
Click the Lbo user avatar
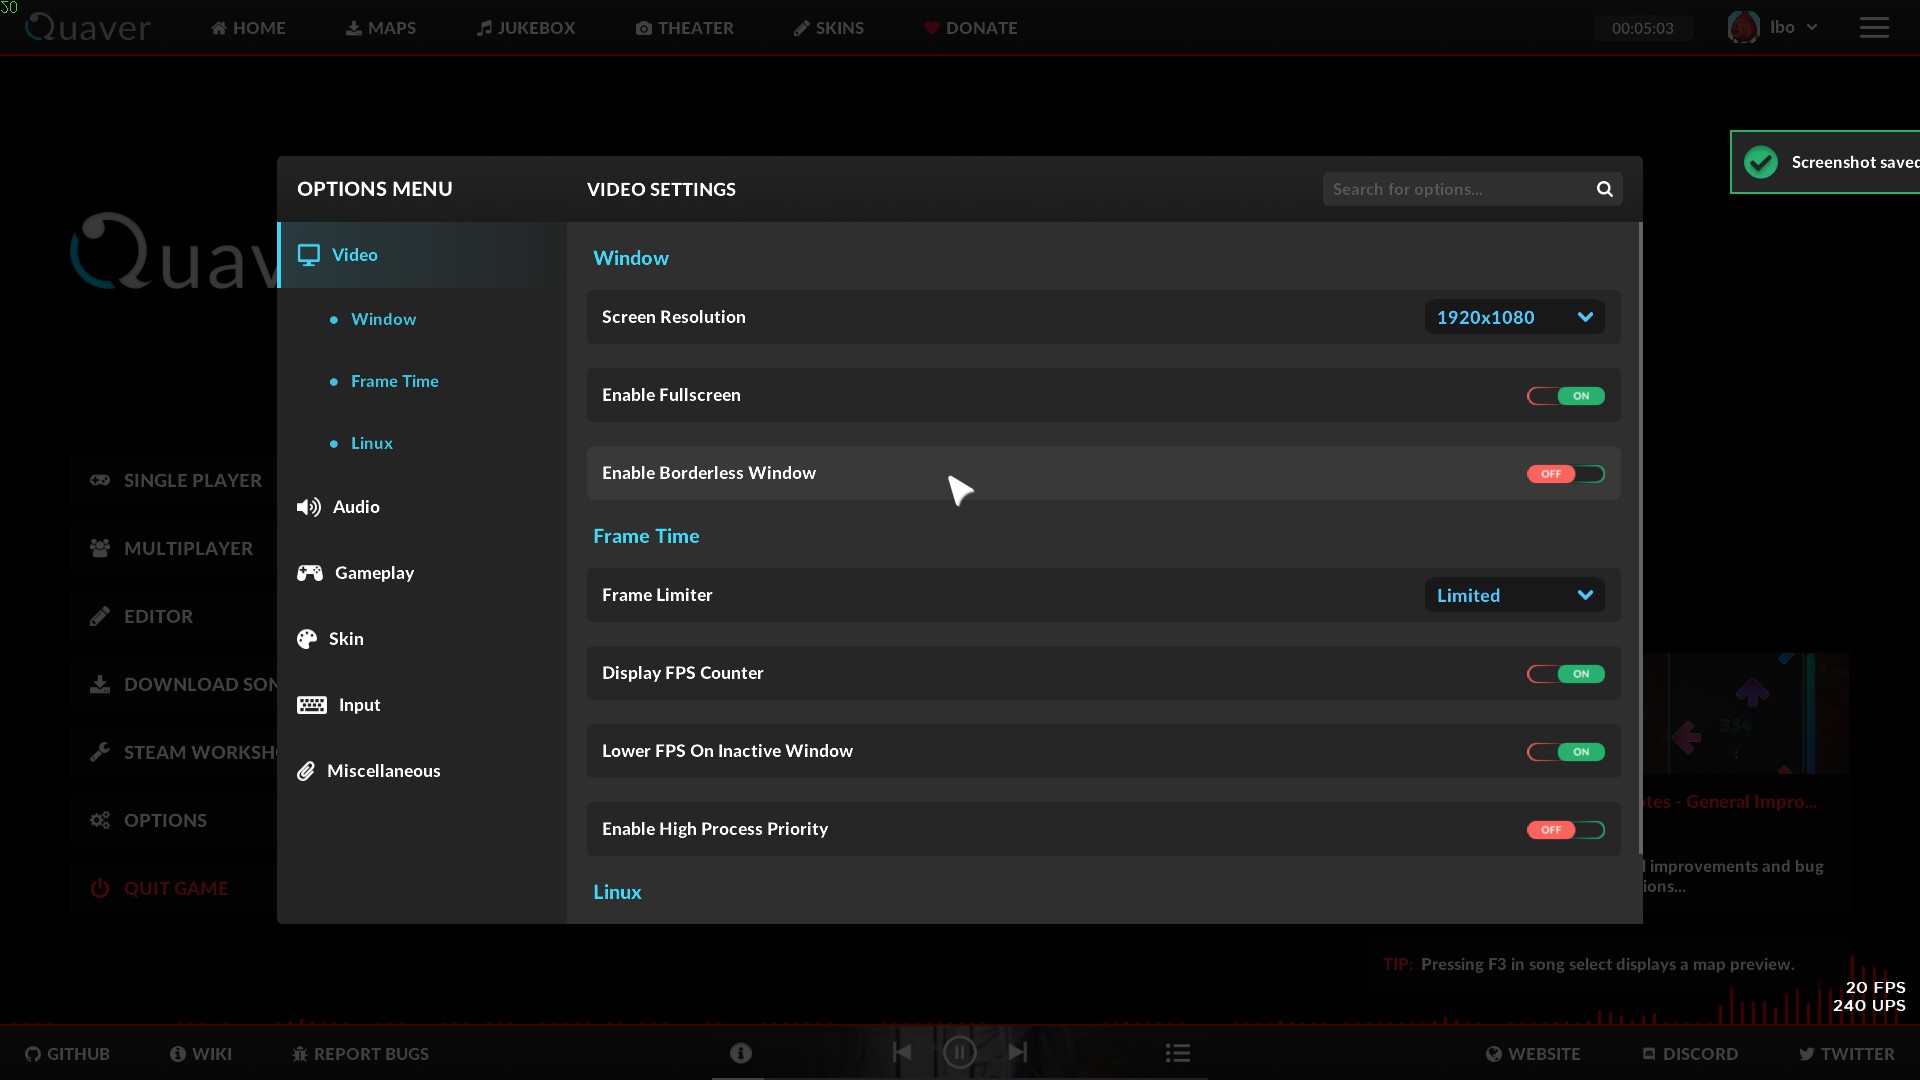click(x=1743, y=27)
